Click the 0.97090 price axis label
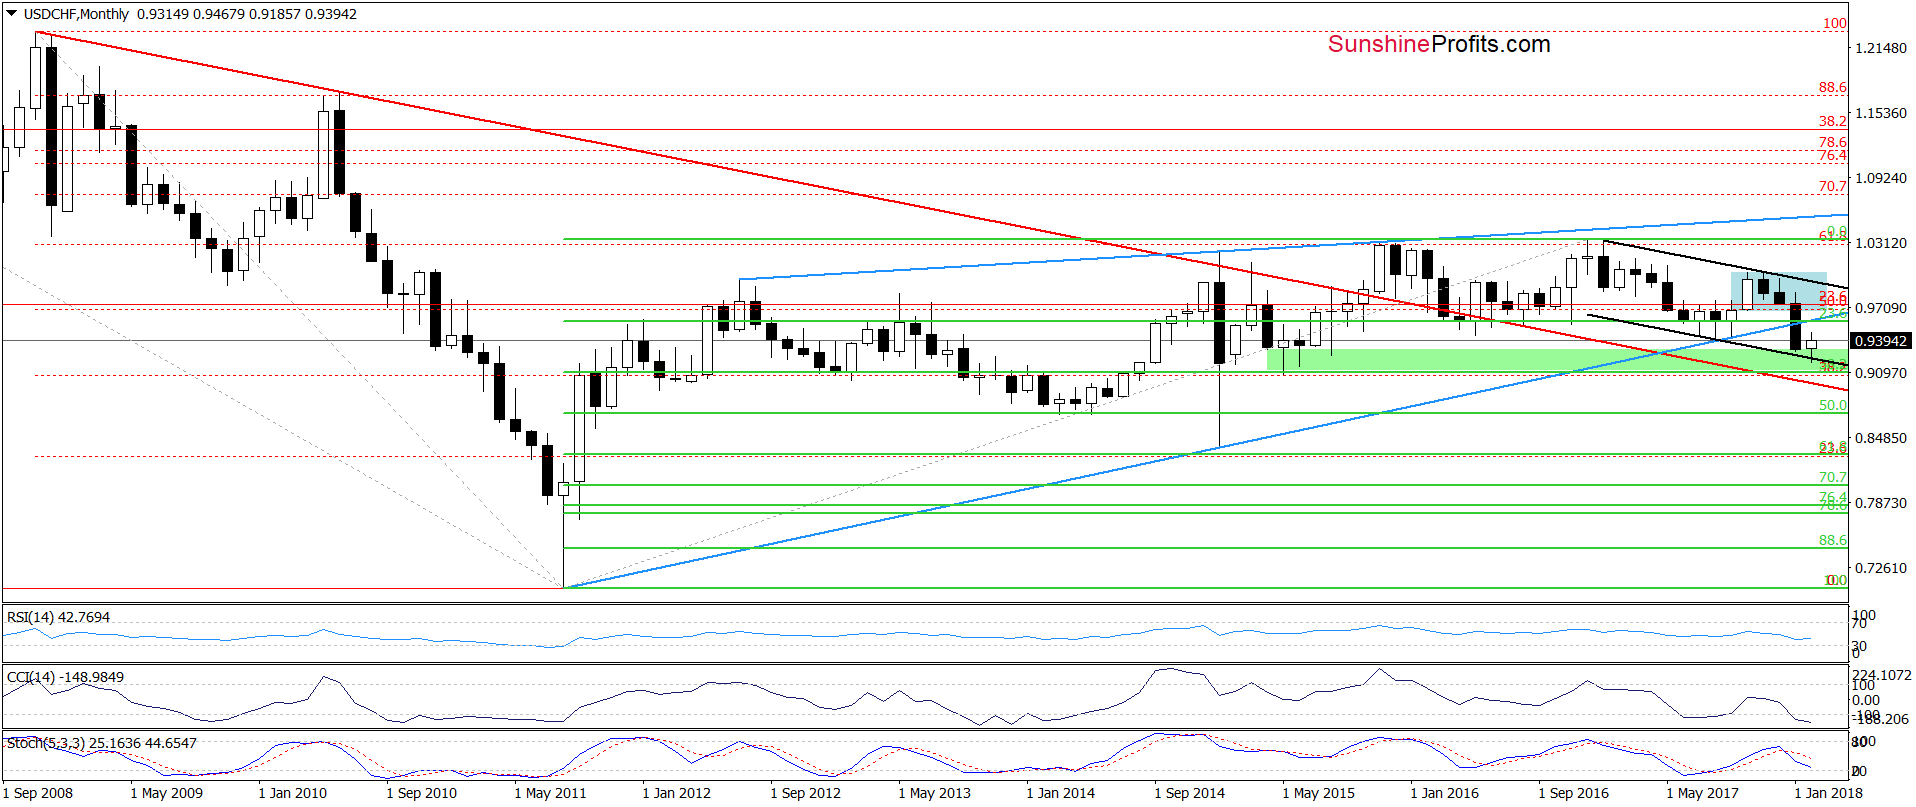This screenshot has width=1916, height=807. [x=1881, y=308]
